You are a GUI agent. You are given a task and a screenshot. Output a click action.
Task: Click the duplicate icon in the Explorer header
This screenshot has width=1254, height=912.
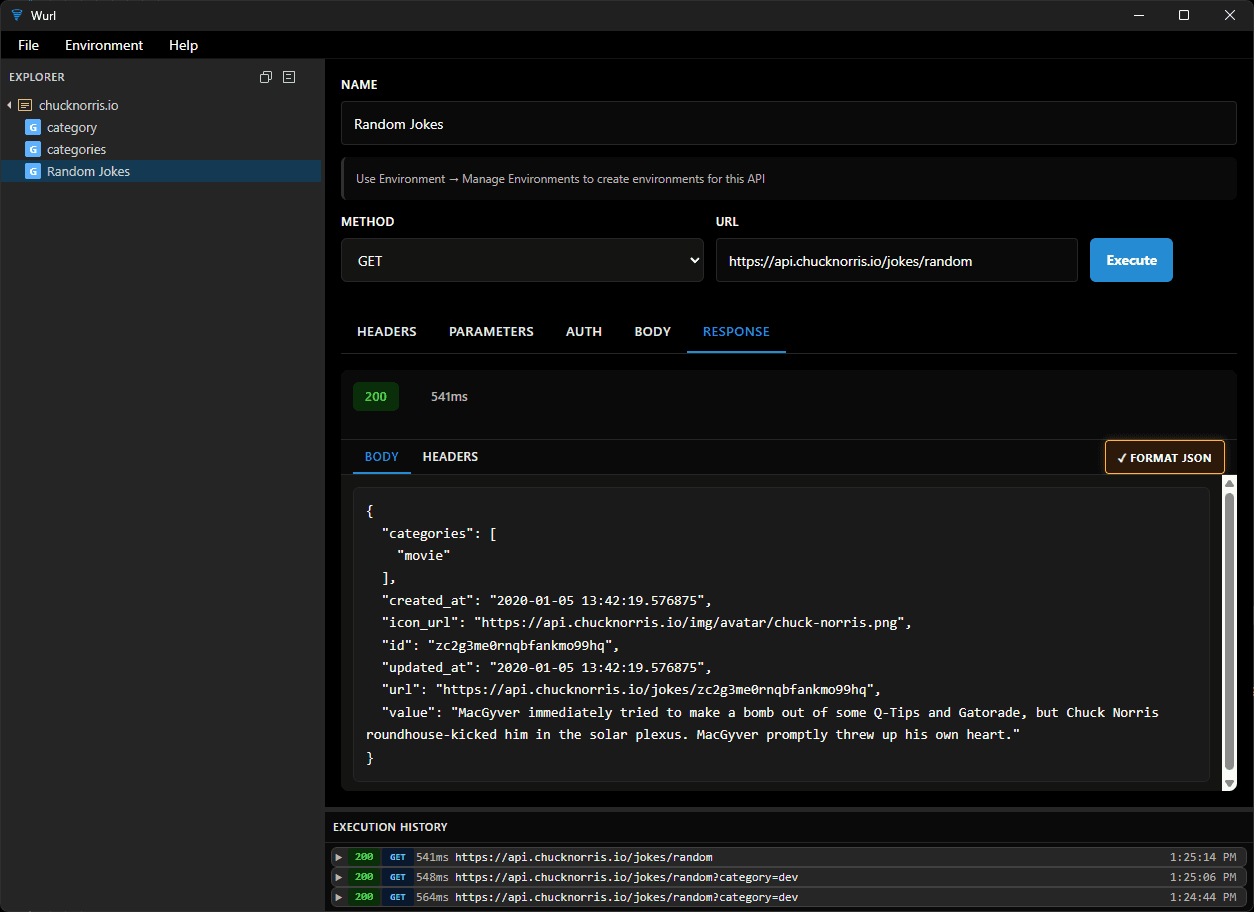(265, 76)
